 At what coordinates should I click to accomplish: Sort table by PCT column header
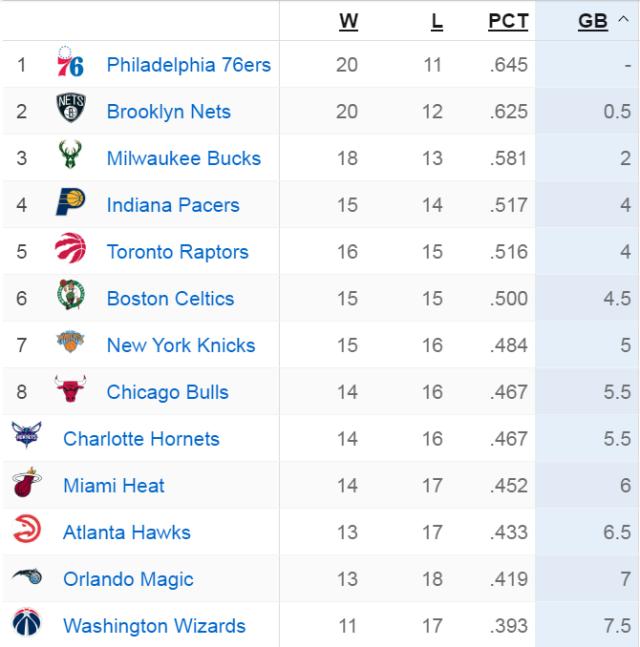coord(508,19)
